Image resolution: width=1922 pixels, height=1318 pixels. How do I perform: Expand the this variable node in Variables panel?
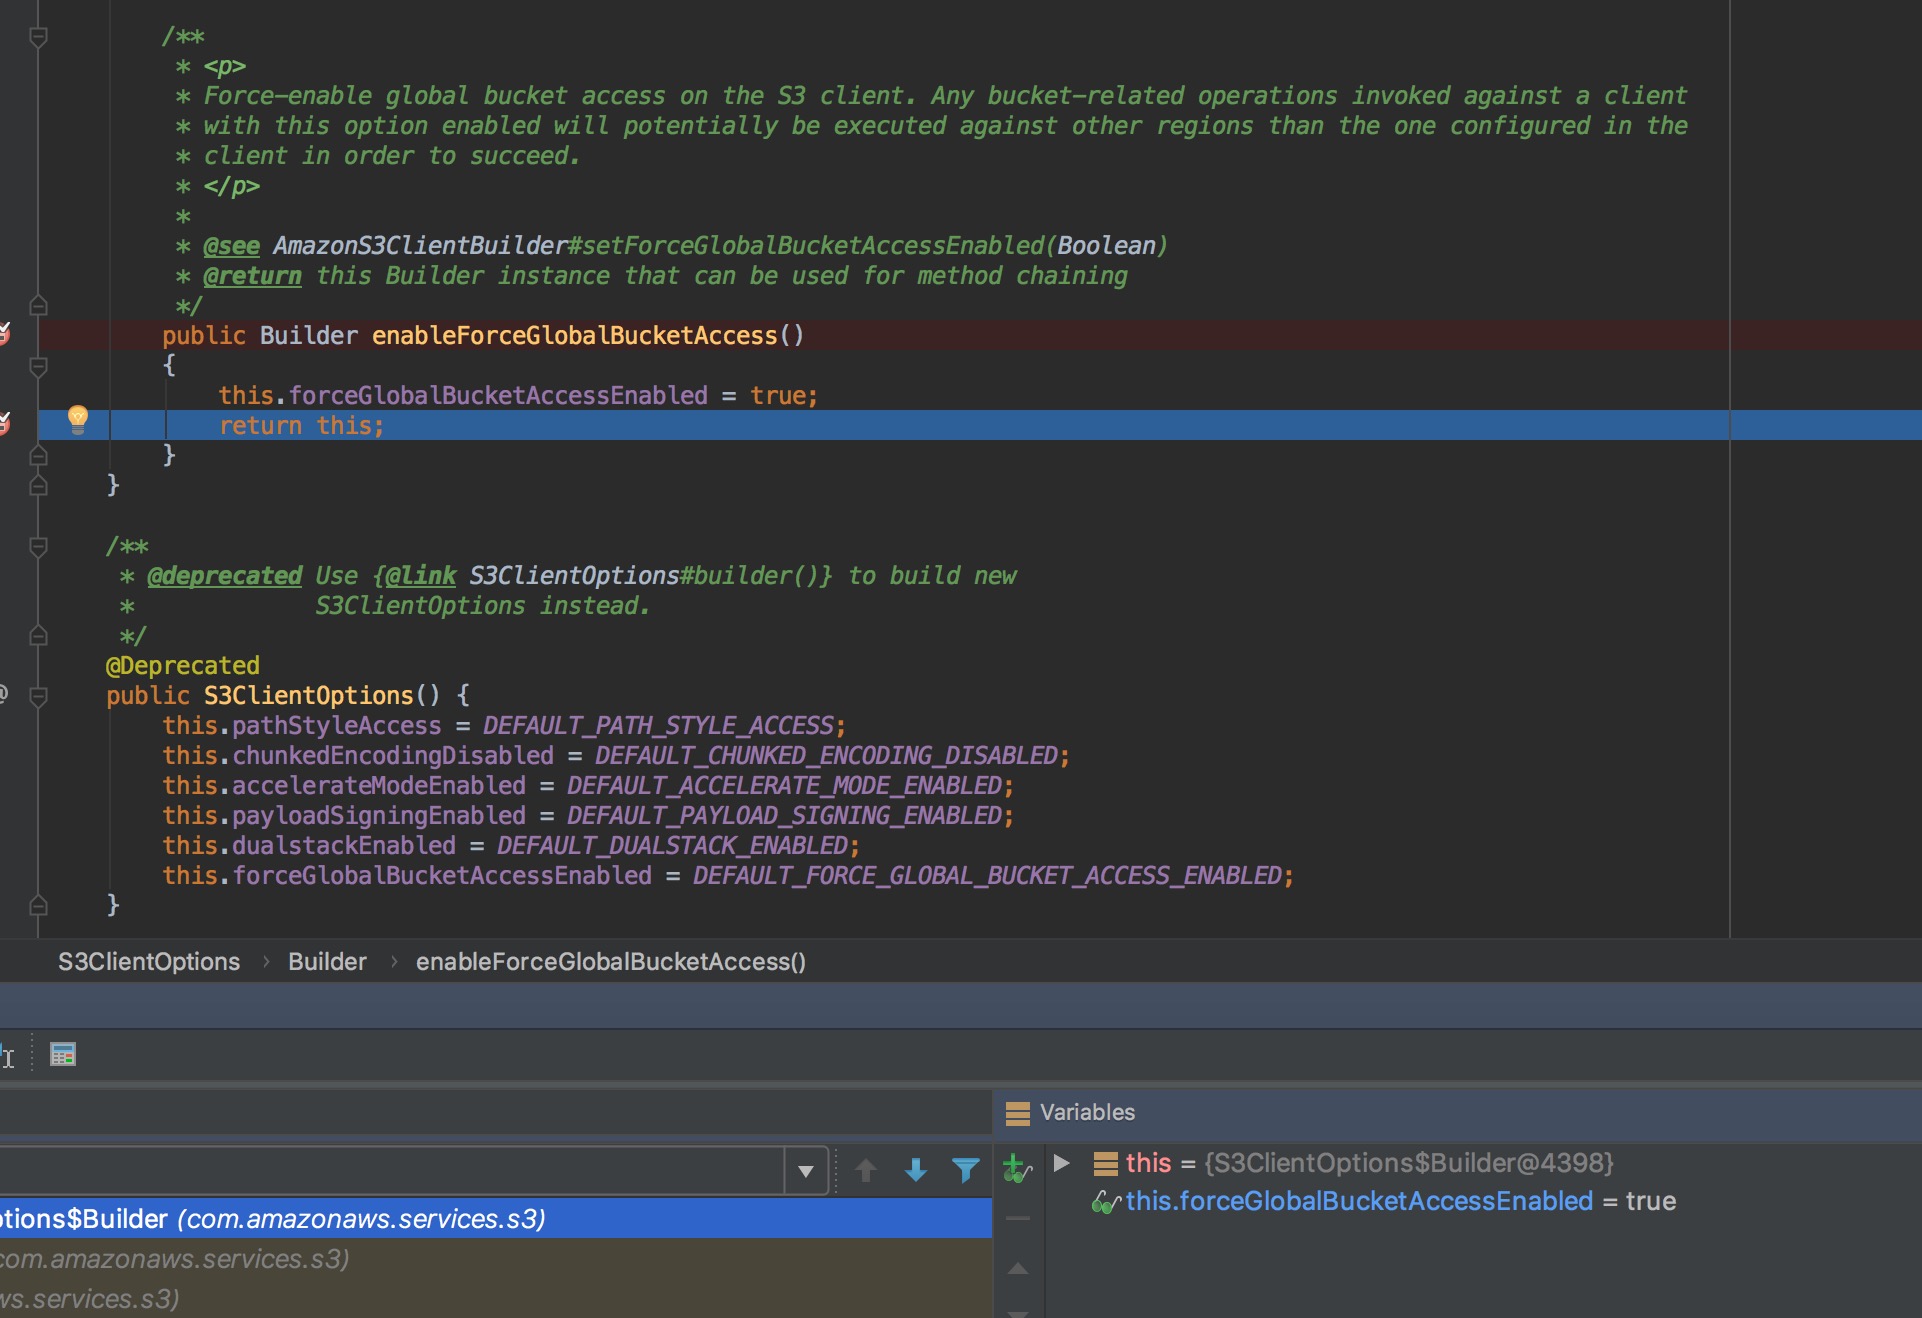click(1060, 1163)
